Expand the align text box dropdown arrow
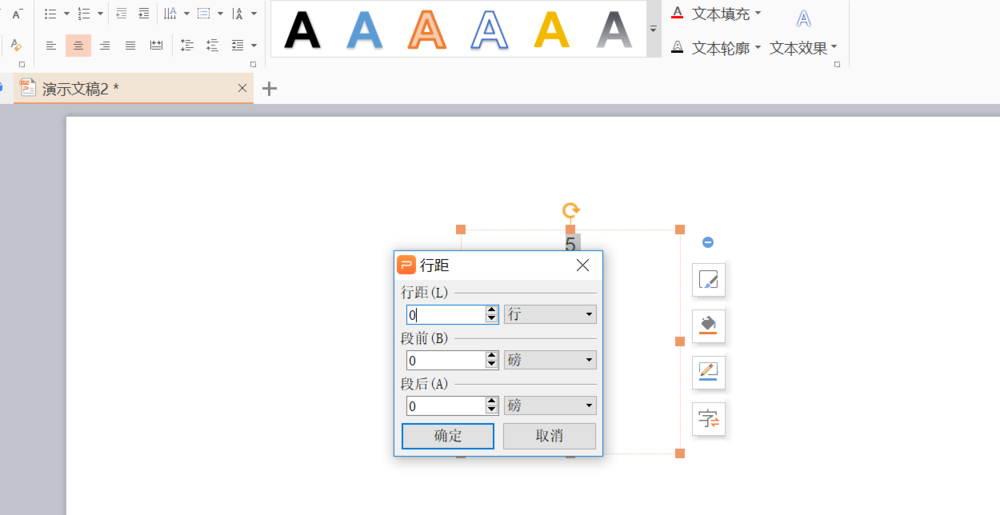This screenshot has height=515, width=1000. click(220, 13)
